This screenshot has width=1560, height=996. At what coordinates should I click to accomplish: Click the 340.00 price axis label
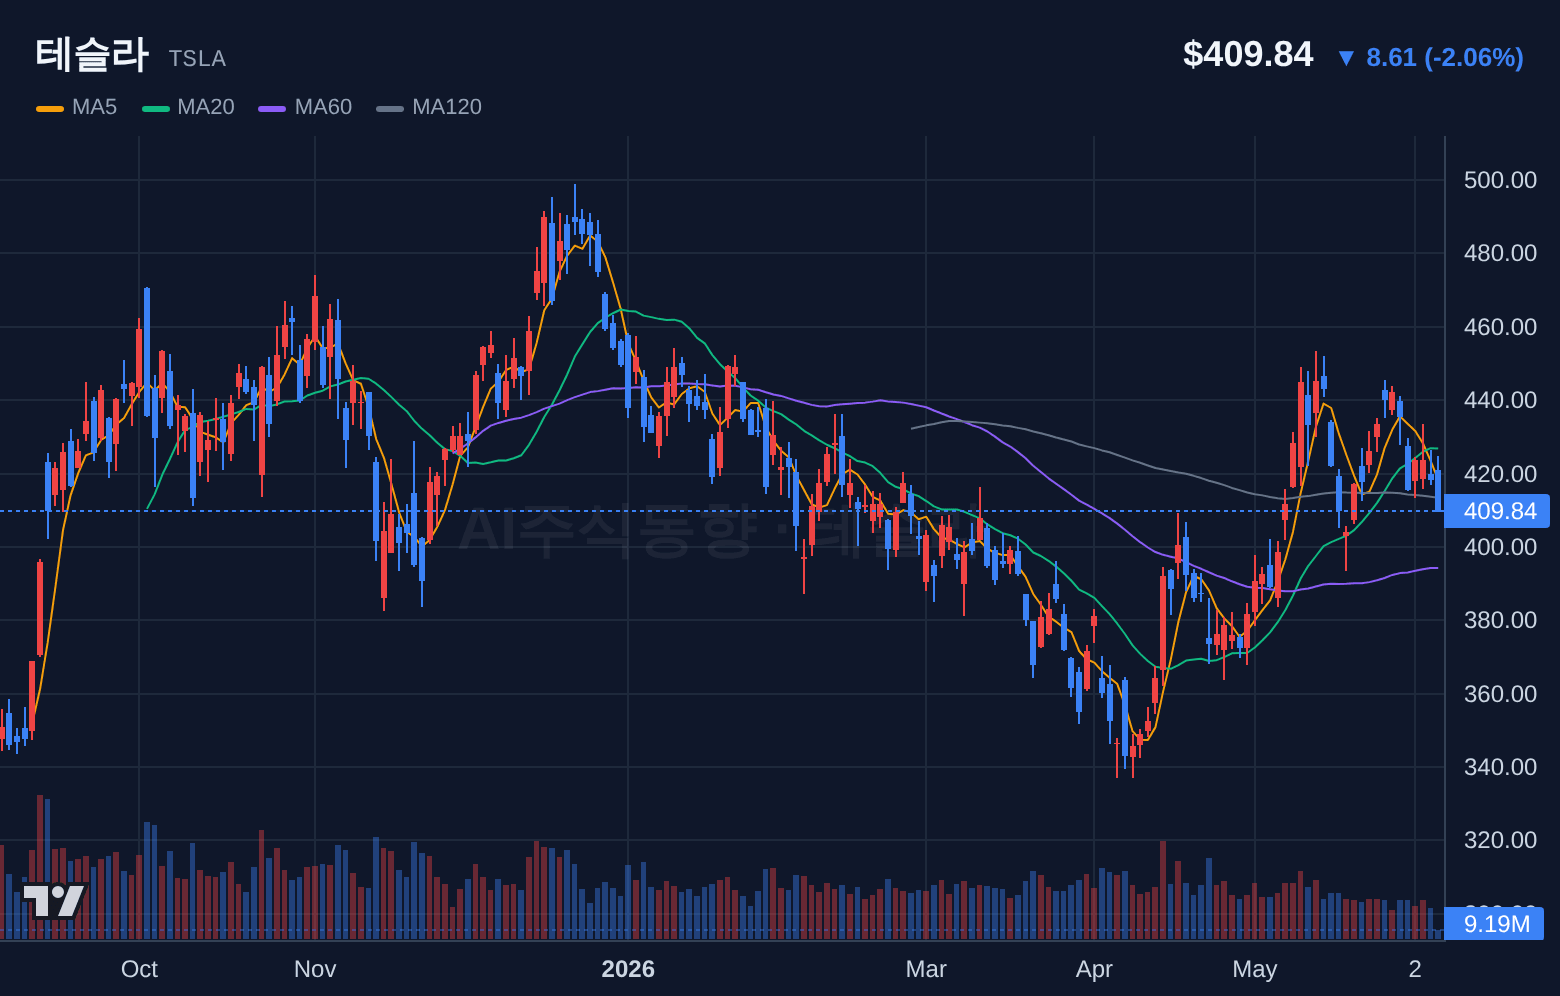pyautogui.click(x=1500, y=767)
